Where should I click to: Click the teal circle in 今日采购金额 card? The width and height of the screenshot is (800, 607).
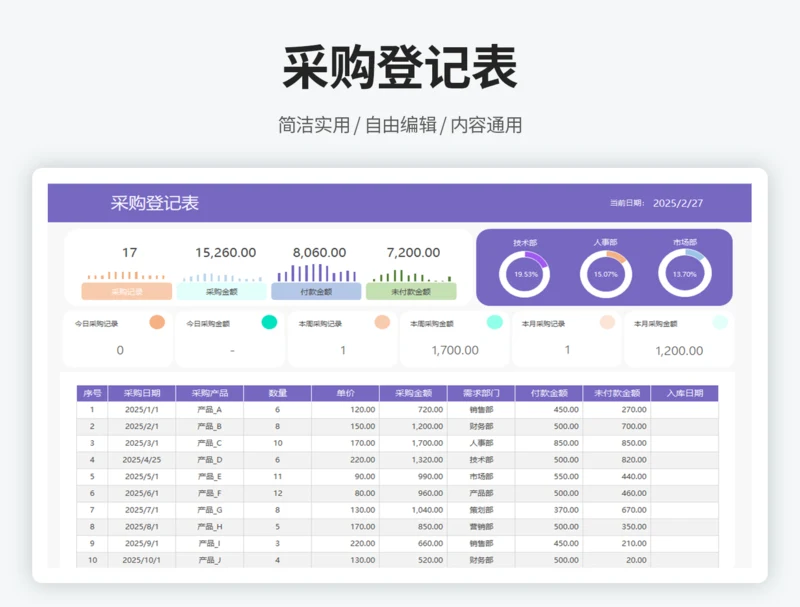pos(269,322)
